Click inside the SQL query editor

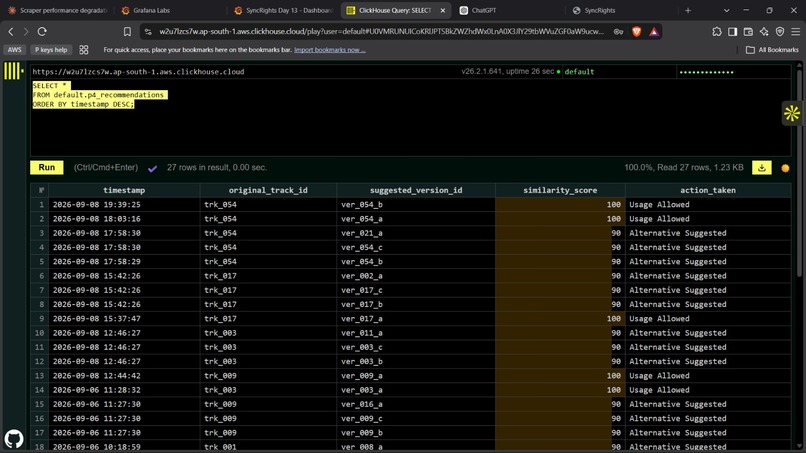coord(410,117)
